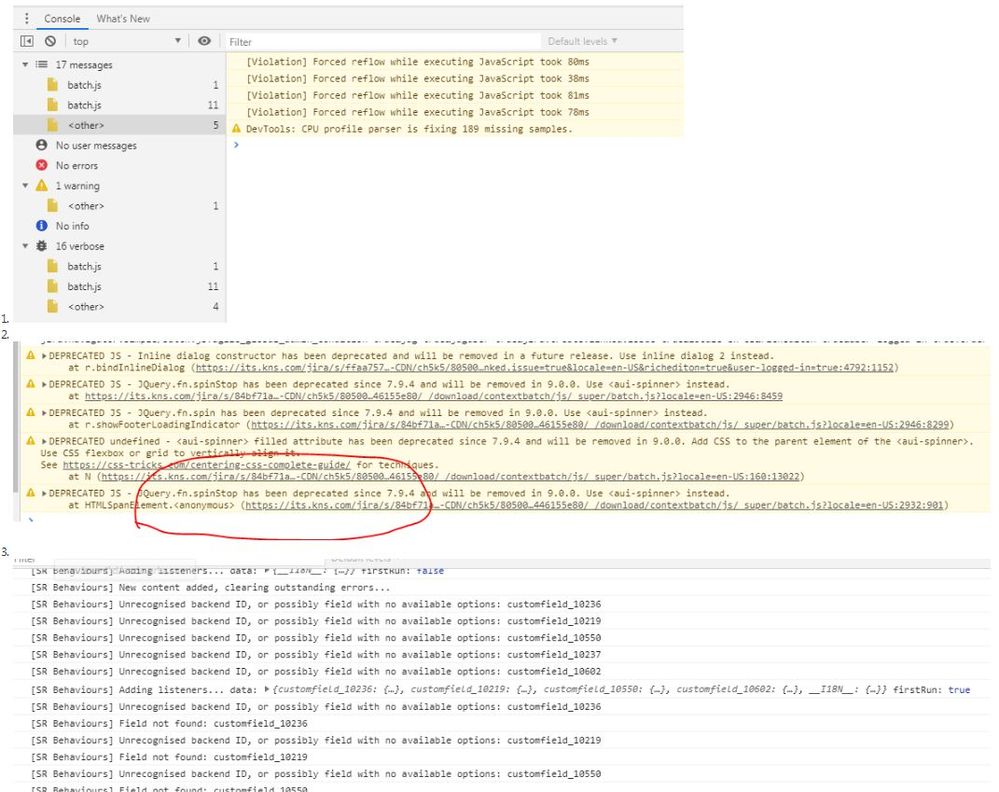Click the eye icon to create live expression
This screenshot has height=792, width=999.
tap(204, 41)
